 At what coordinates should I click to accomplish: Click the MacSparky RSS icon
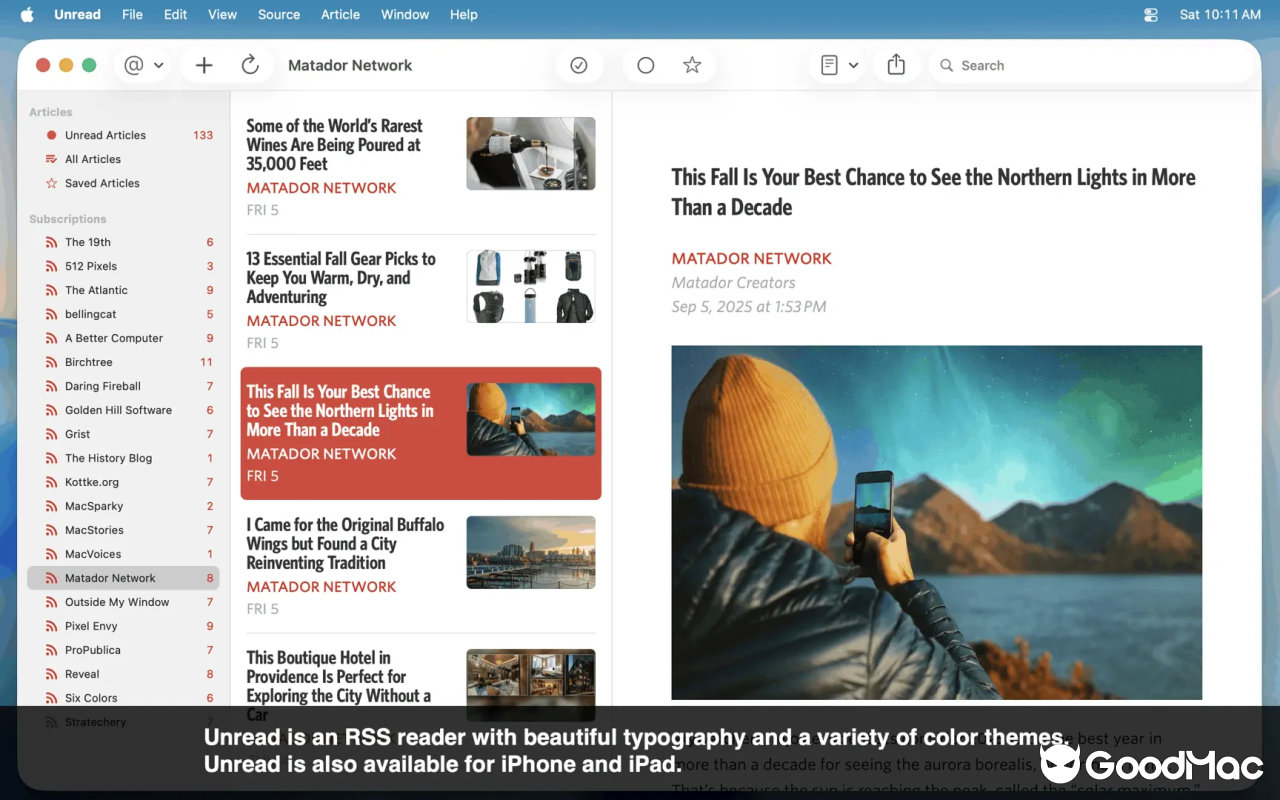[x=51, y=506]
